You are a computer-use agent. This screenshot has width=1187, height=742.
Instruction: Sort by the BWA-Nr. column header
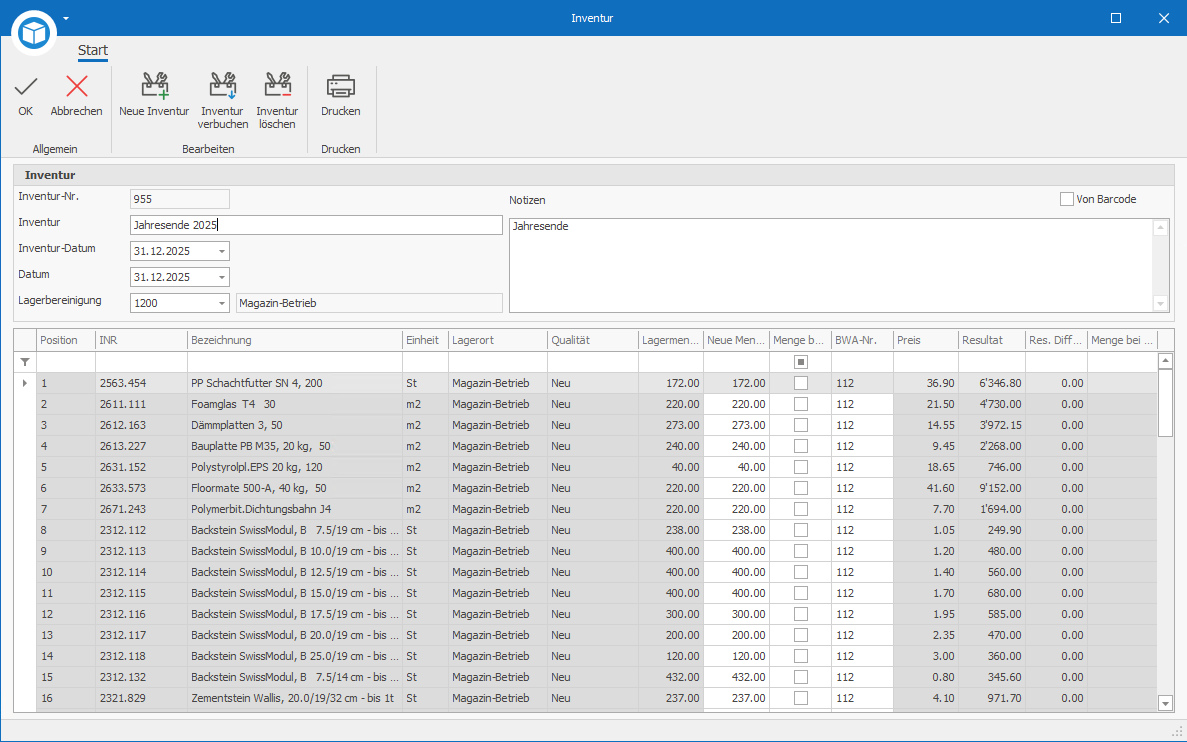click(x=862, y=341)
